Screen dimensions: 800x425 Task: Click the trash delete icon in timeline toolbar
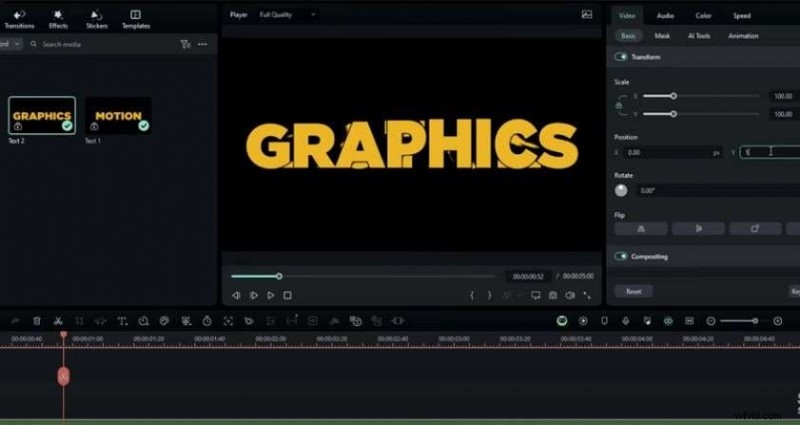coord(37,321)
